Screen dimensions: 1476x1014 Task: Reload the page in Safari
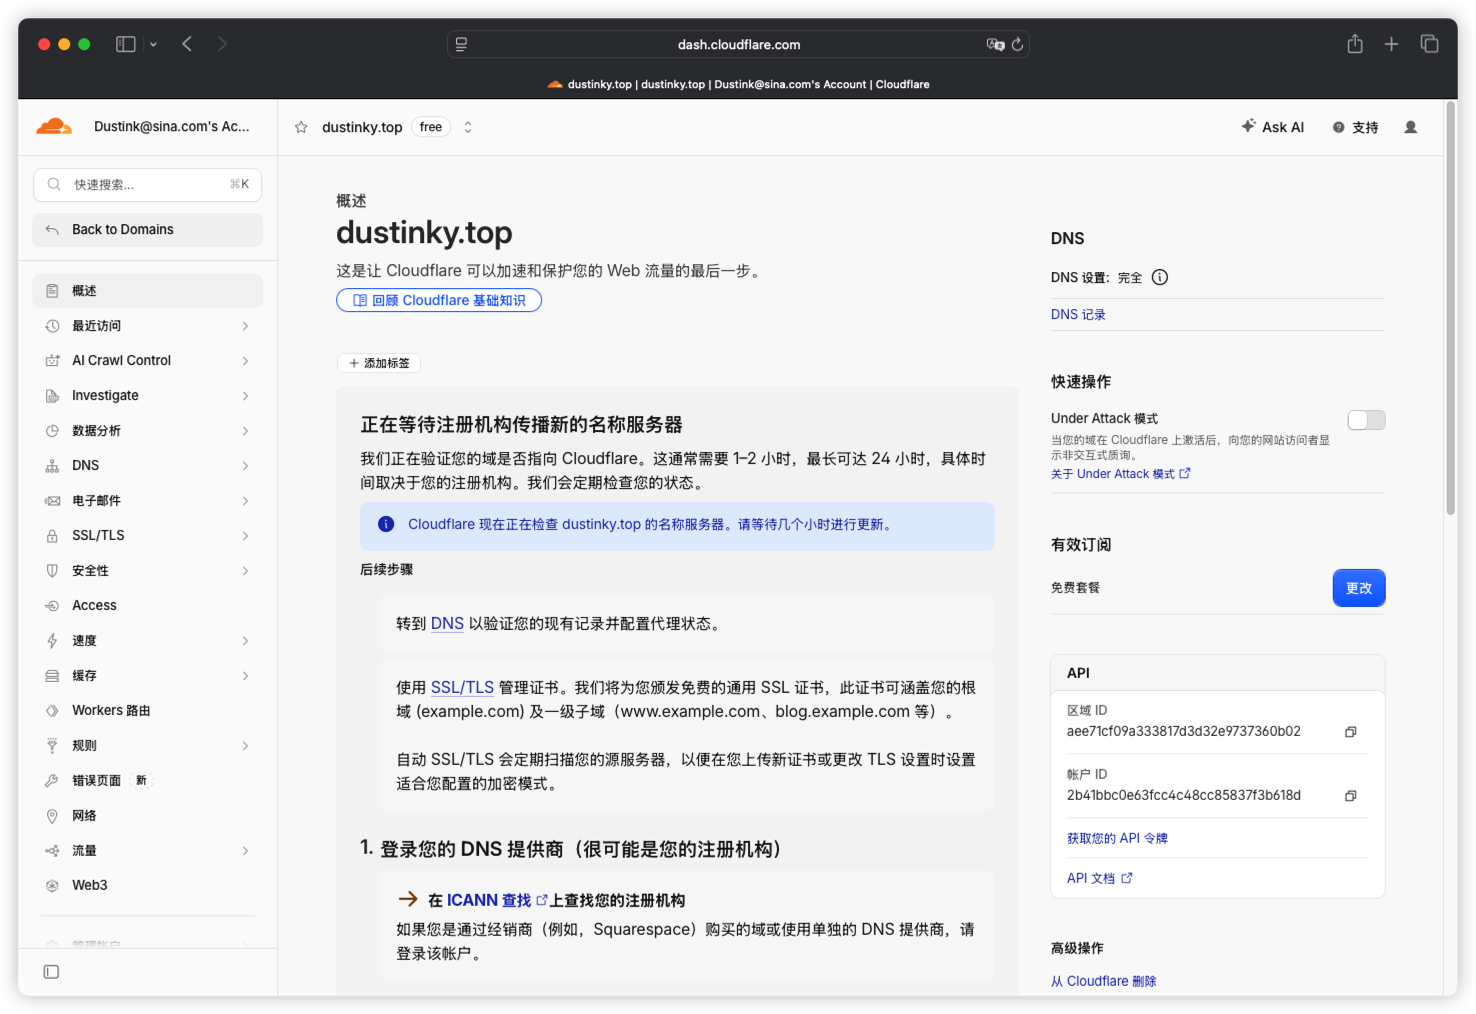[1017, 44]
